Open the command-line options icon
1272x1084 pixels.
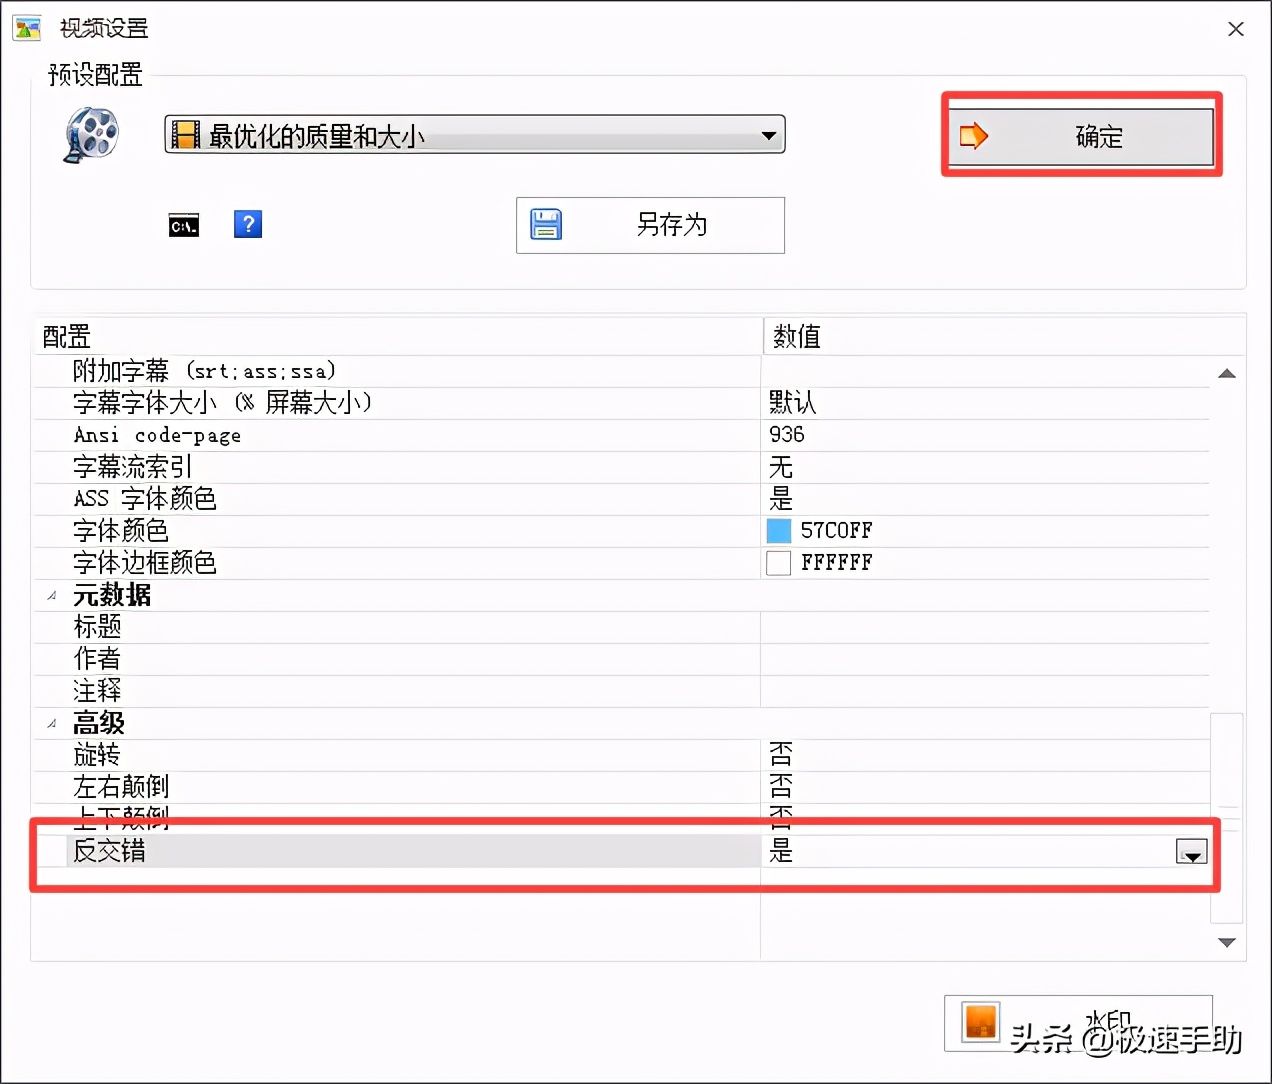183,225
